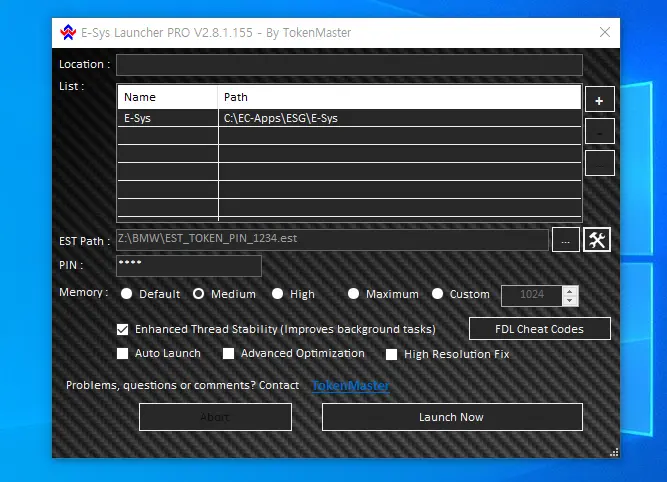Click the custom memory 1024 field

[532, 296]
